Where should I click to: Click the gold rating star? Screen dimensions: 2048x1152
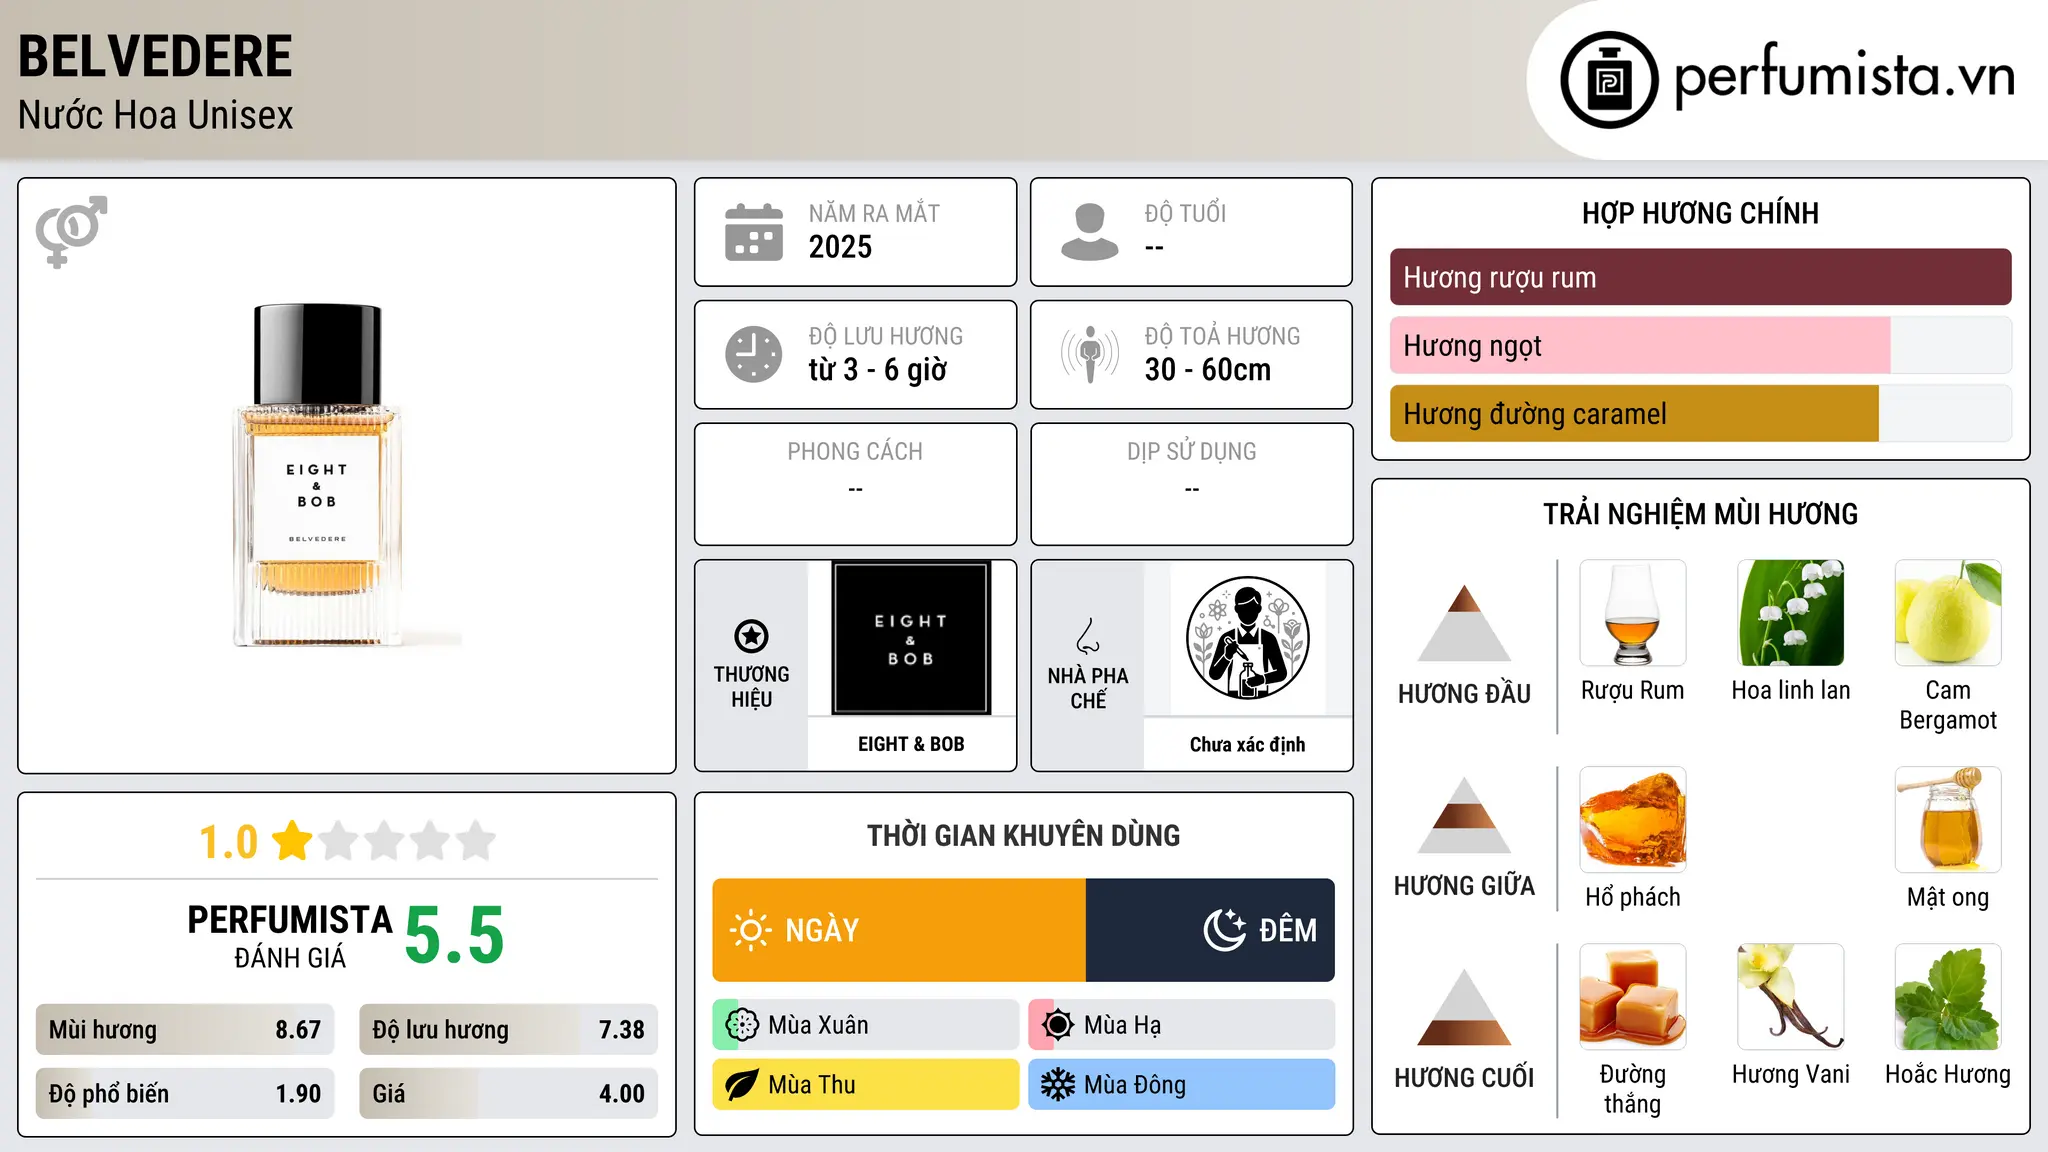click(x=292, y=841)
